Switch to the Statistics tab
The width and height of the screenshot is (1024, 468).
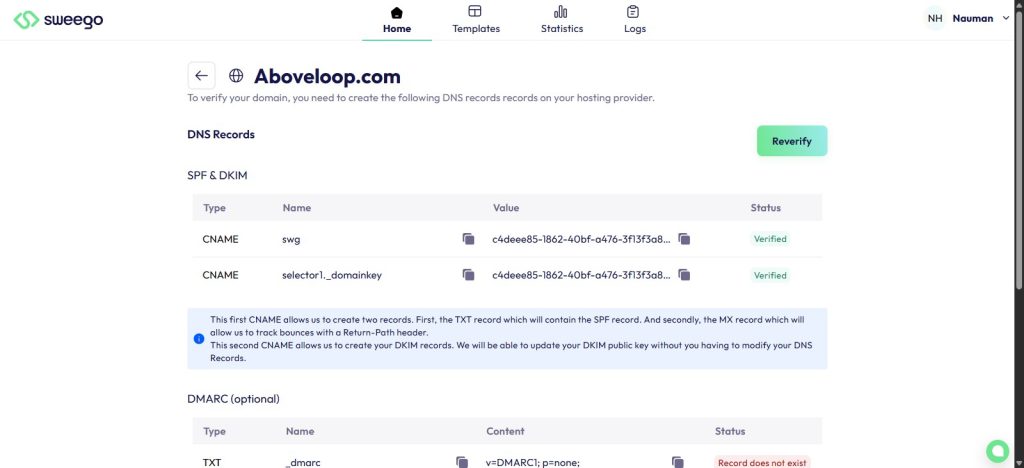(x=561, y=20)
